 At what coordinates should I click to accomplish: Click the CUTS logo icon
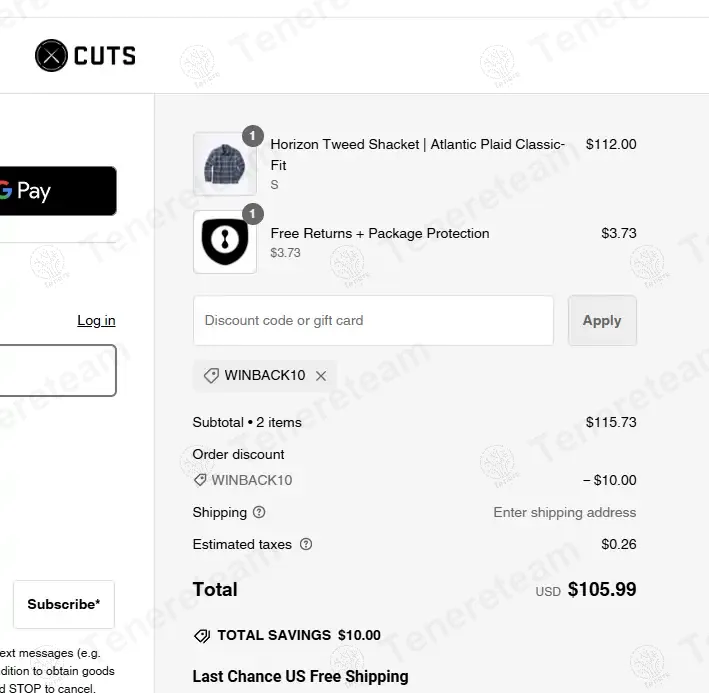(51, 56)
